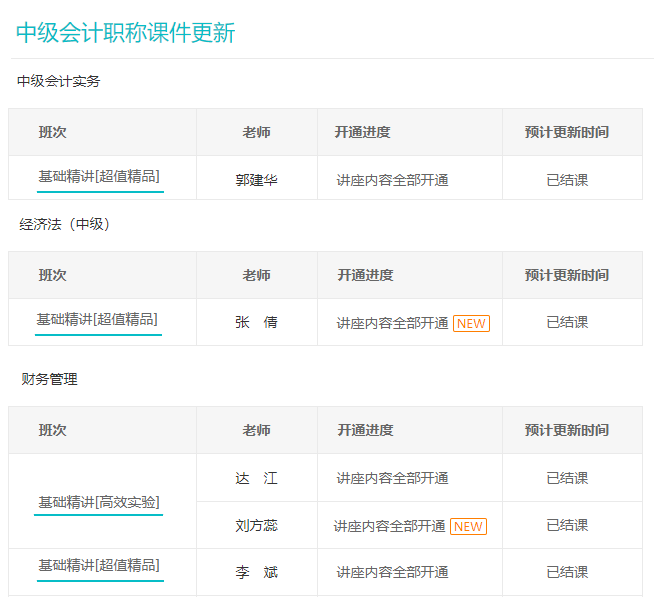Click teacher name 刘方蕊
This screenshot has height=614, width=654.
point(257,525)
